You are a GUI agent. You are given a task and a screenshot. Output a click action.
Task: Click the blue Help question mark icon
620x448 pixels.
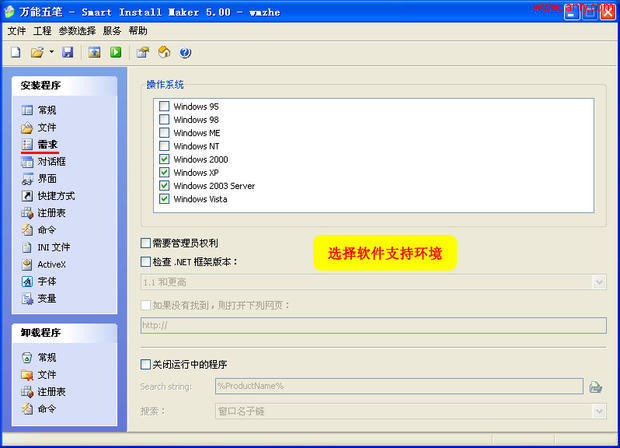coord(185,52)
